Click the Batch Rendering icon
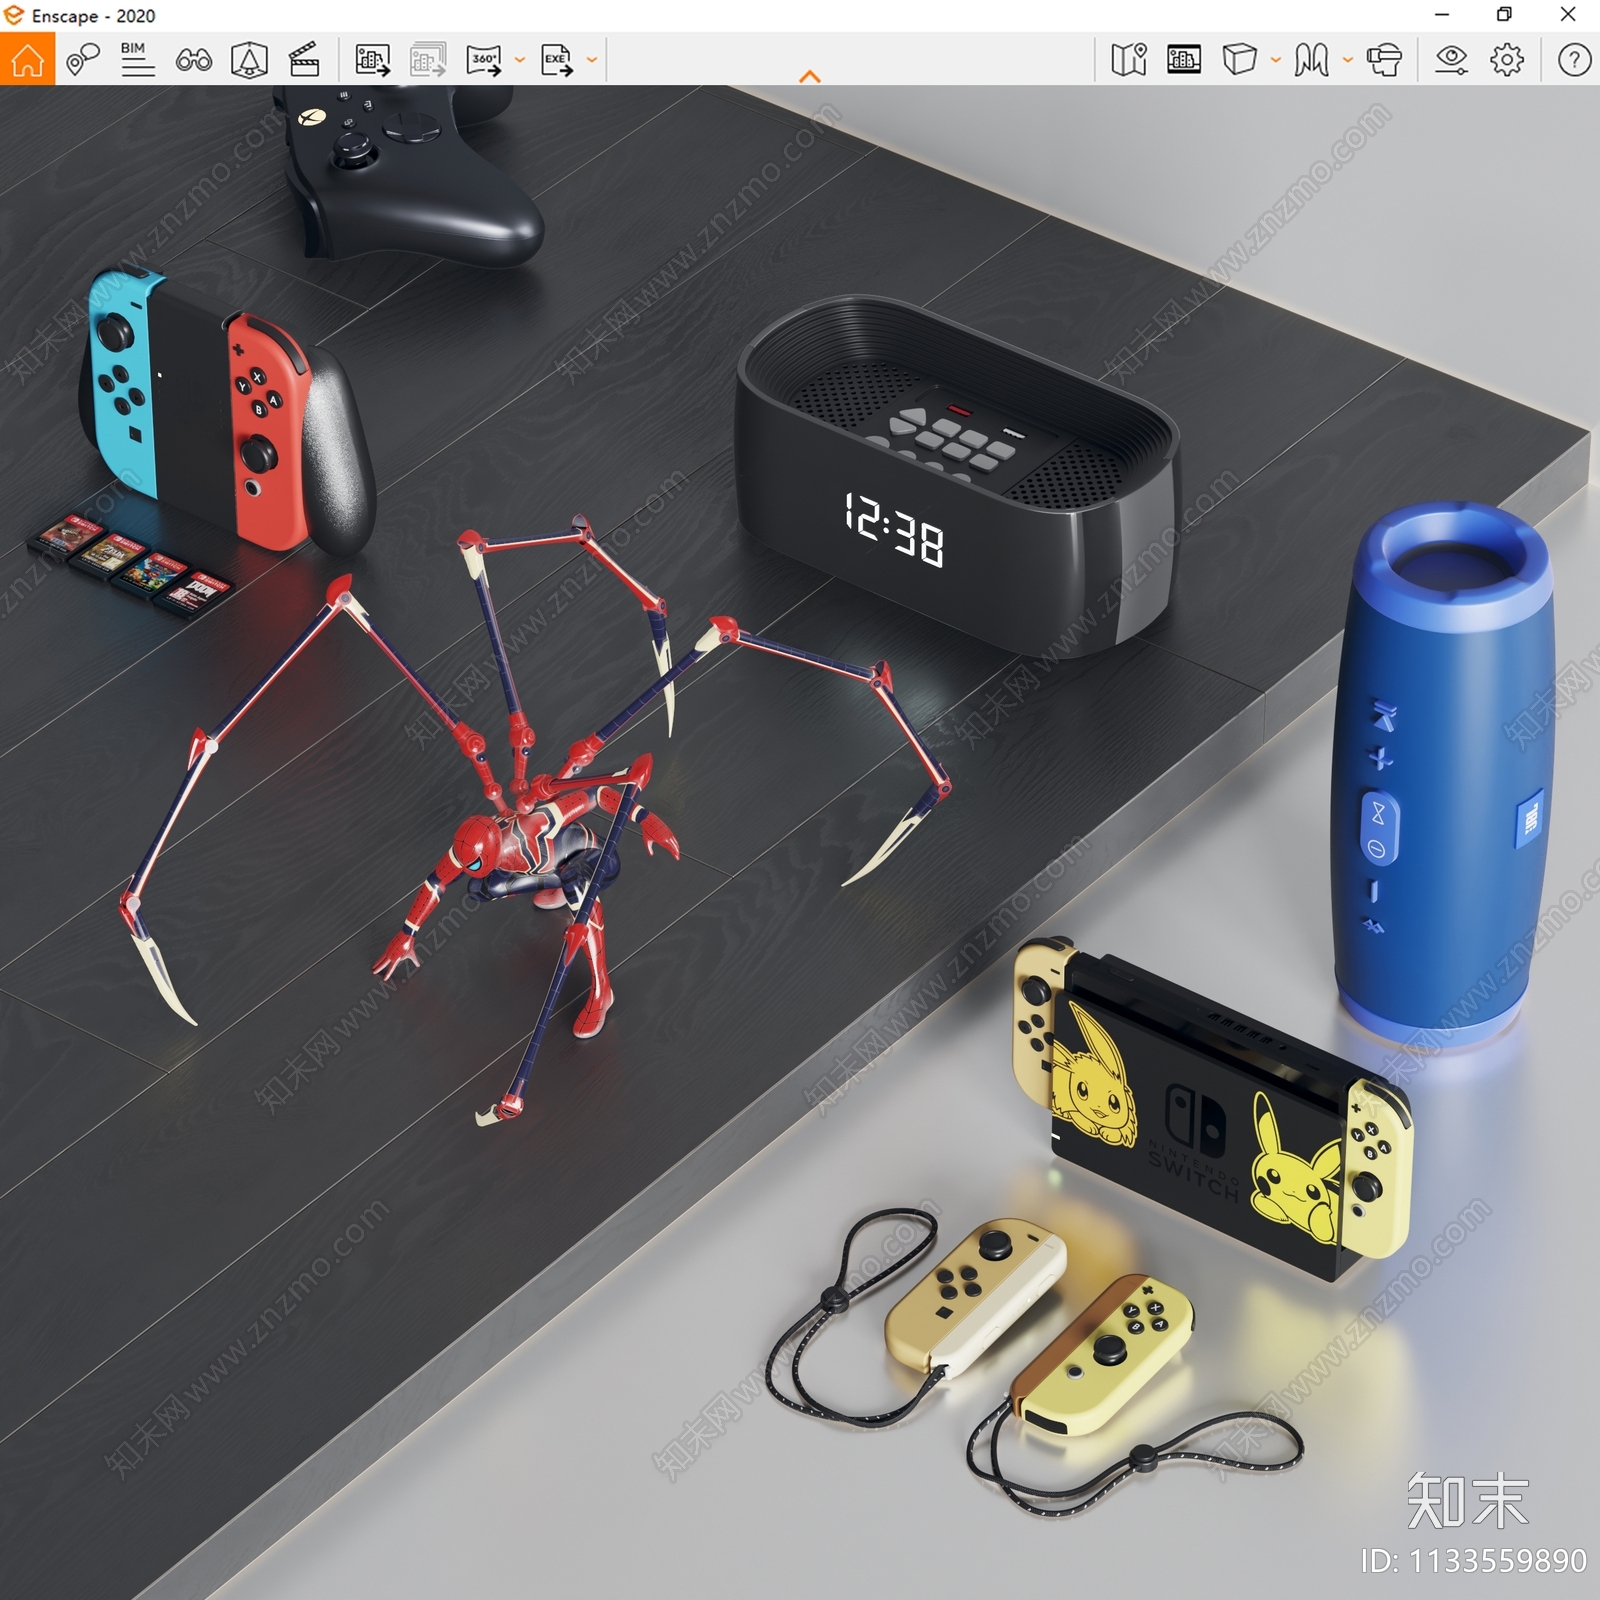Image resolution: width=1600 pixels, height=1600 pixels. tap(428, 60)
